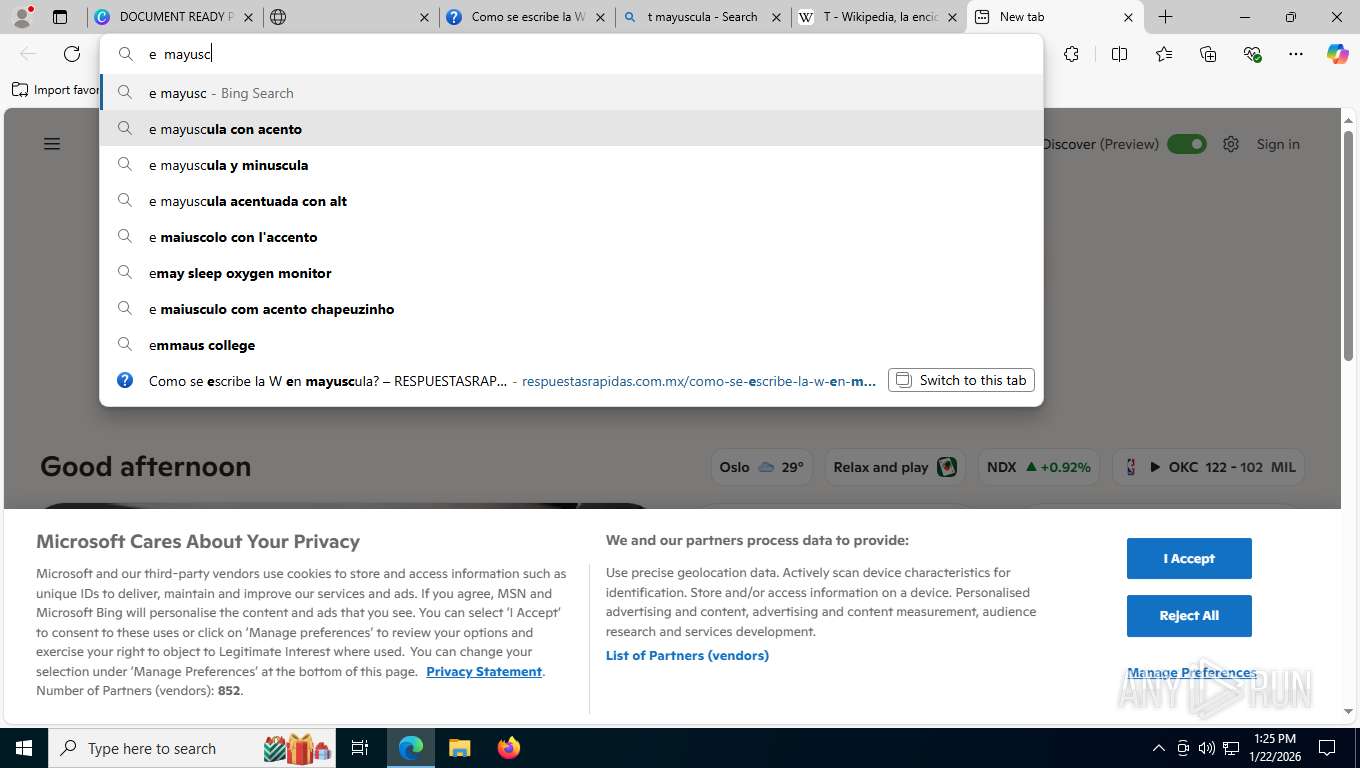This screenshot has width=1360, height=768.
Task: Open the new tab page hamburger menu
Action: point(52,144)
